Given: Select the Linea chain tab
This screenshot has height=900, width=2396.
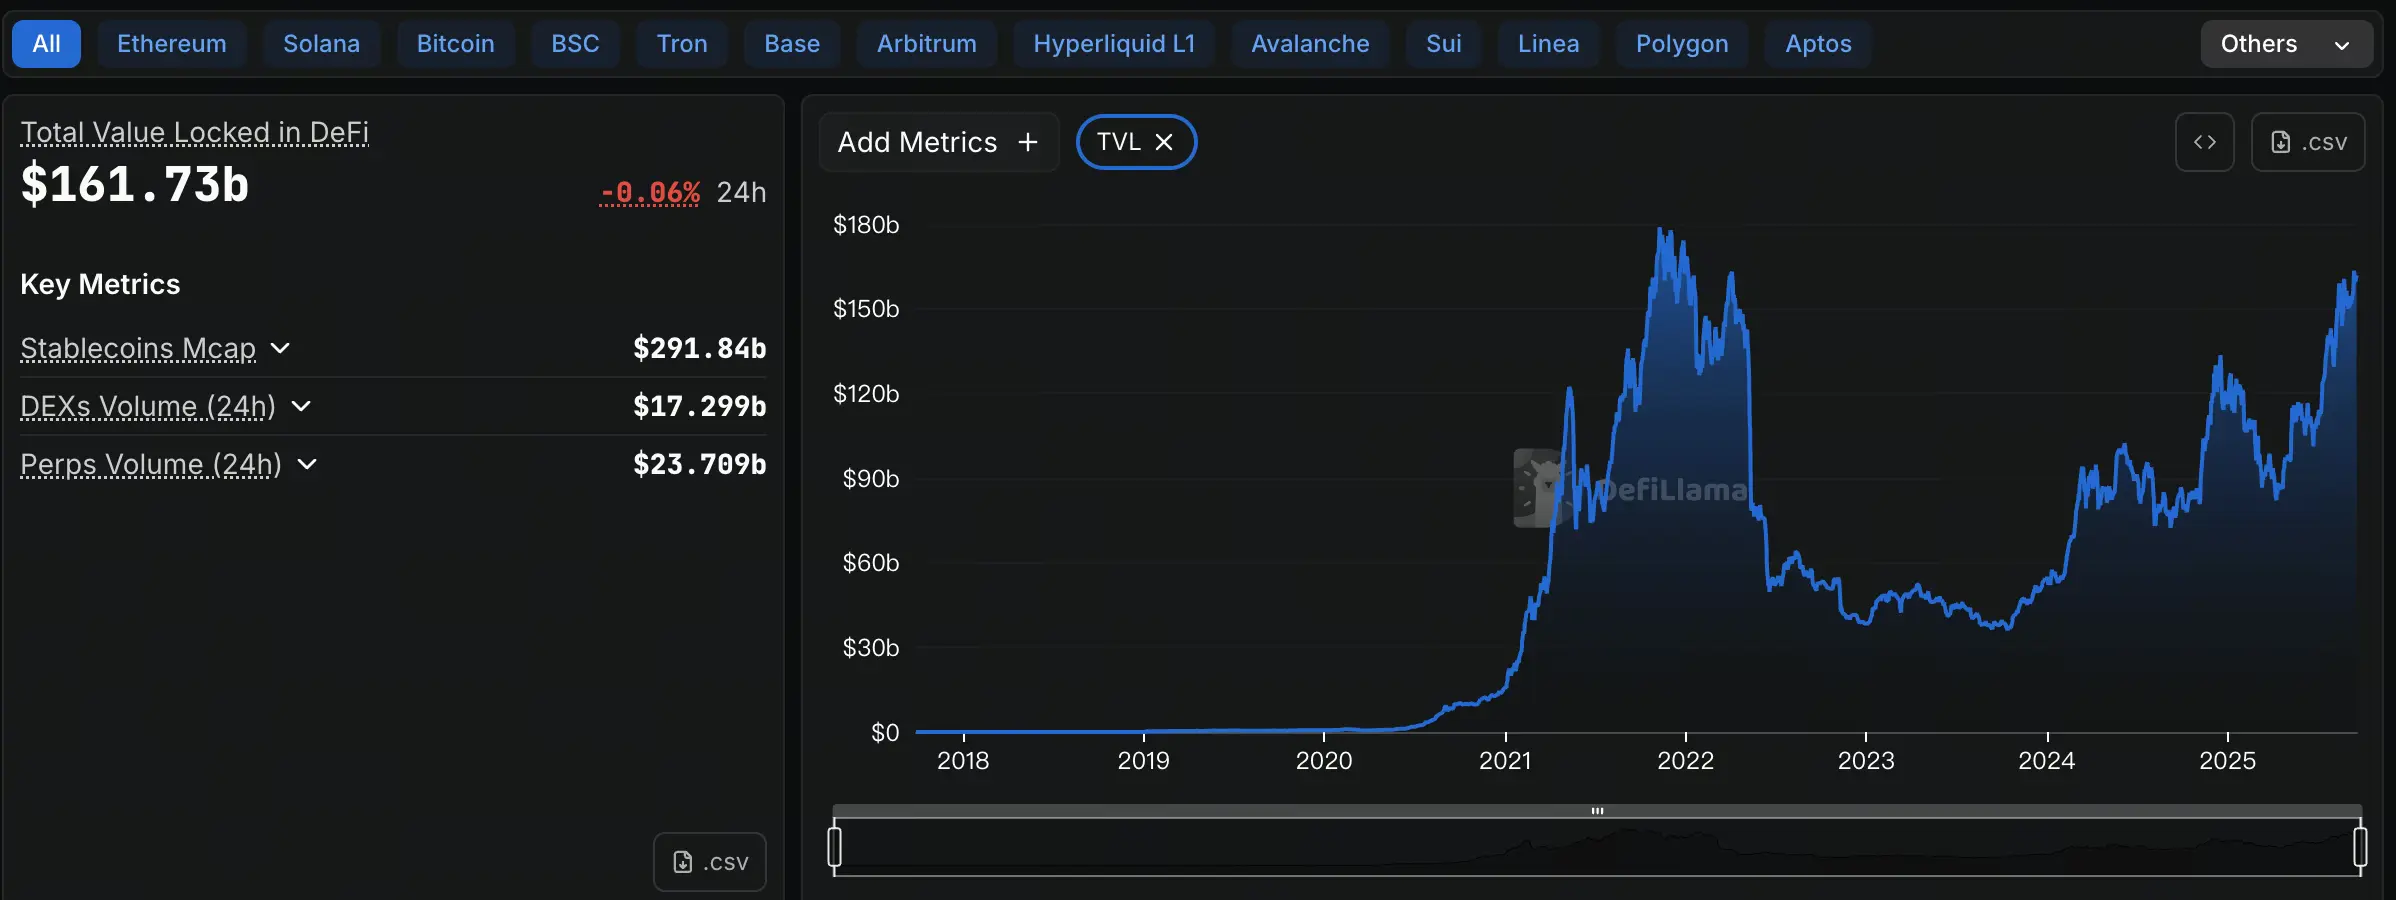Looking at the screenshot, I should pos(1549,44).
